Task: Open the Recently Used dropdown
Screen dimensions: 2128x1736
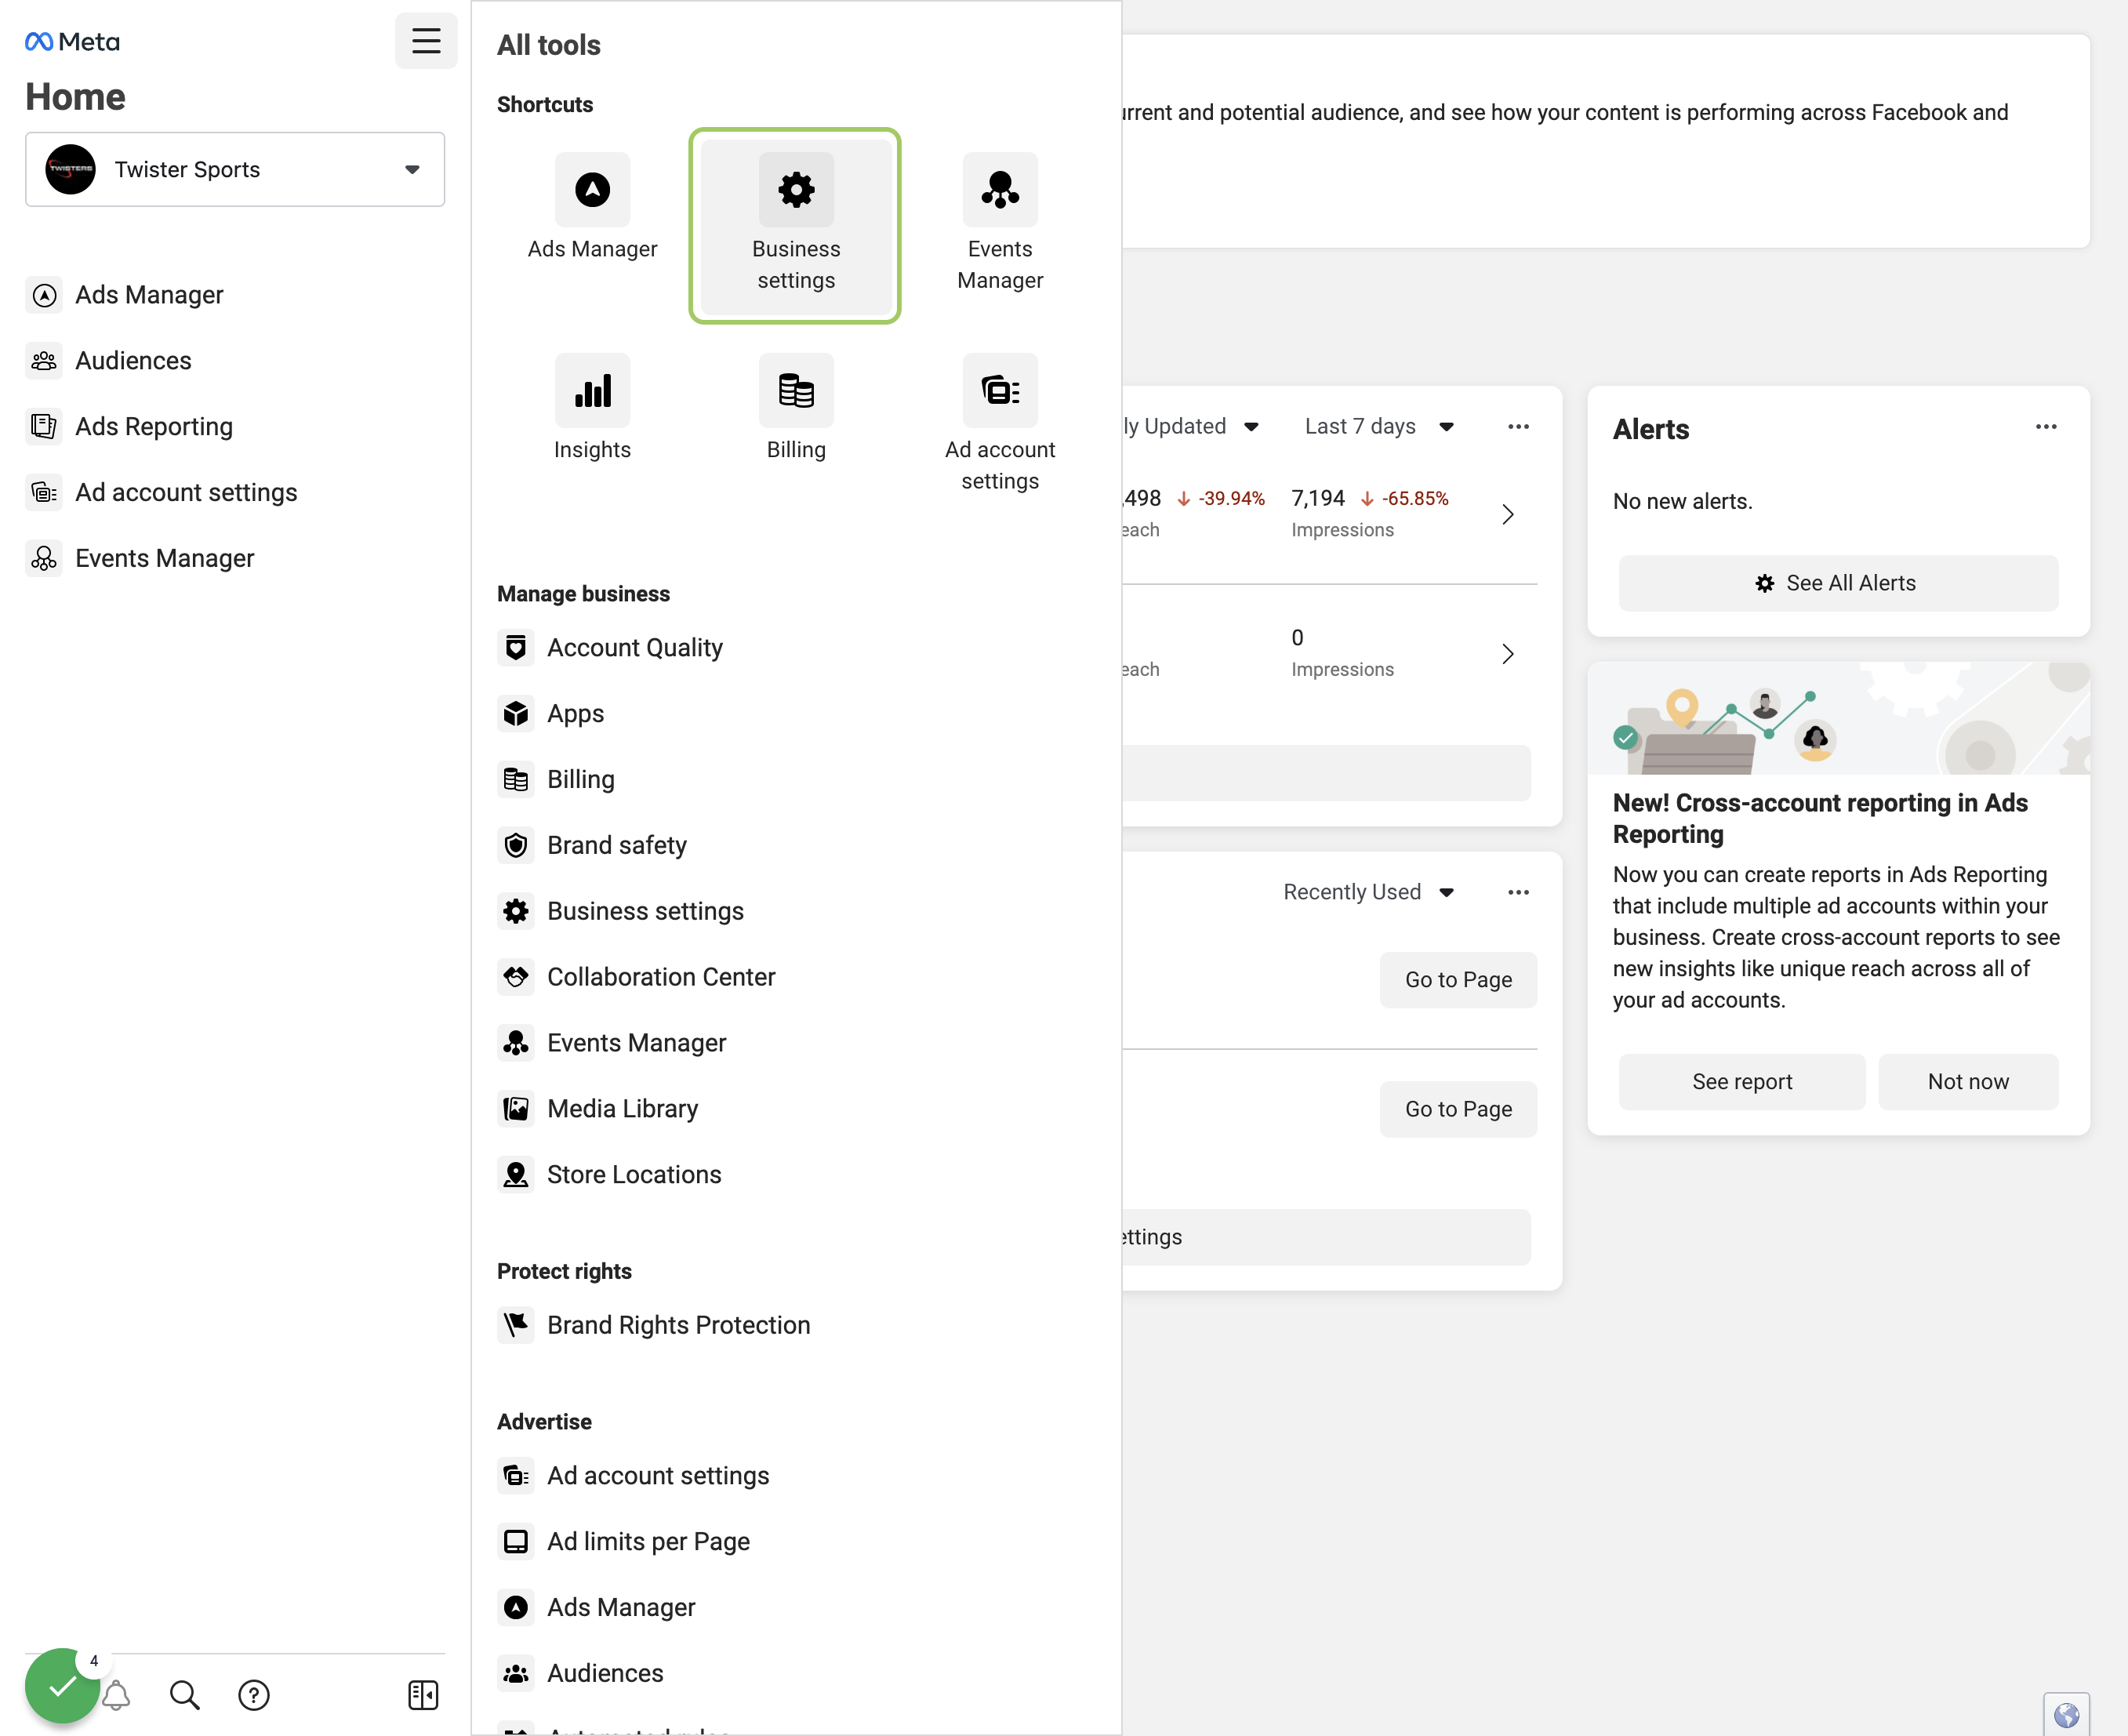Action: point(1368,892)
